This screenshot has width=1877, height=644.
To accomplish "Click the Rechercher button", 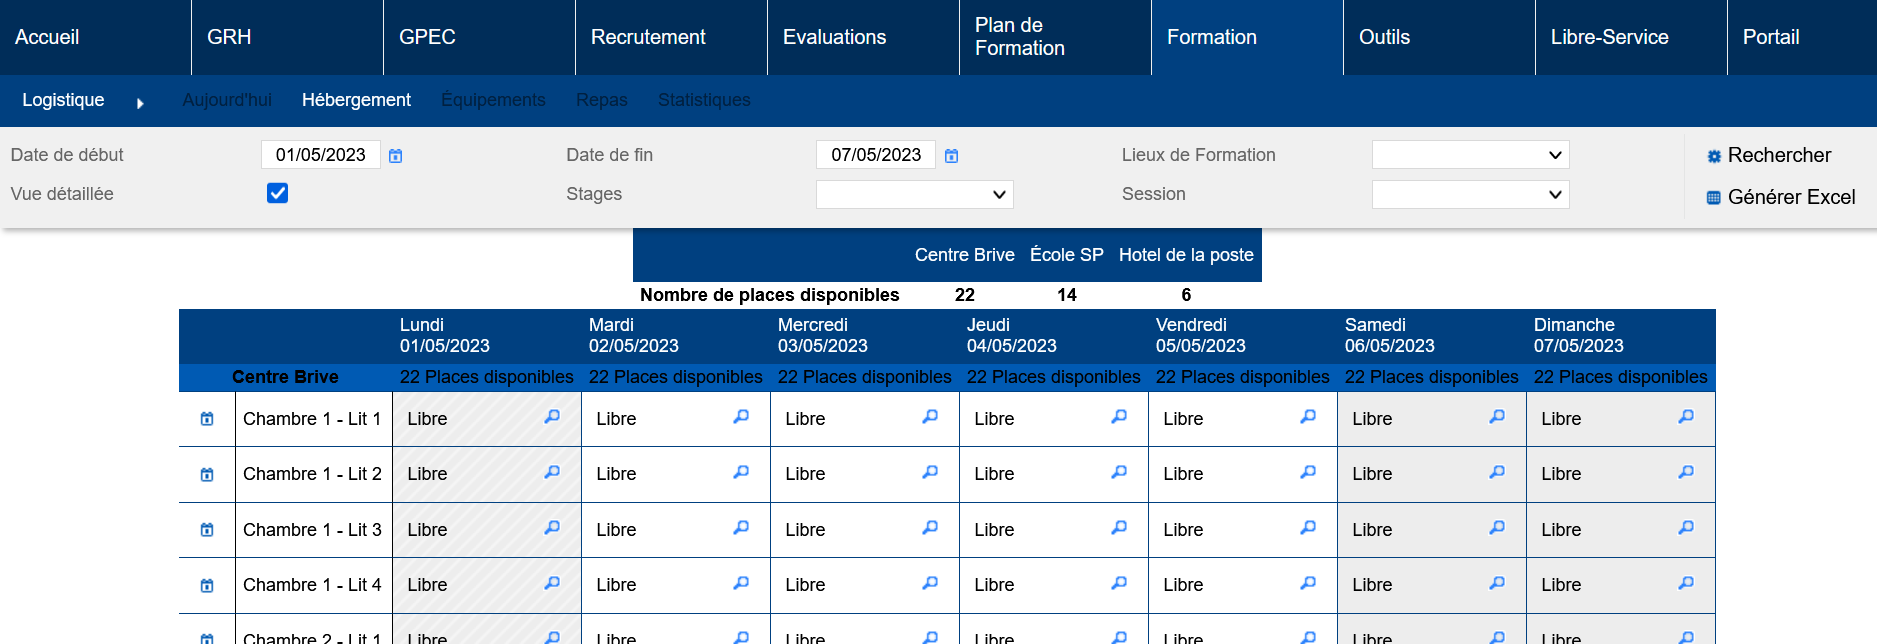I will (x=1768, y=155).
